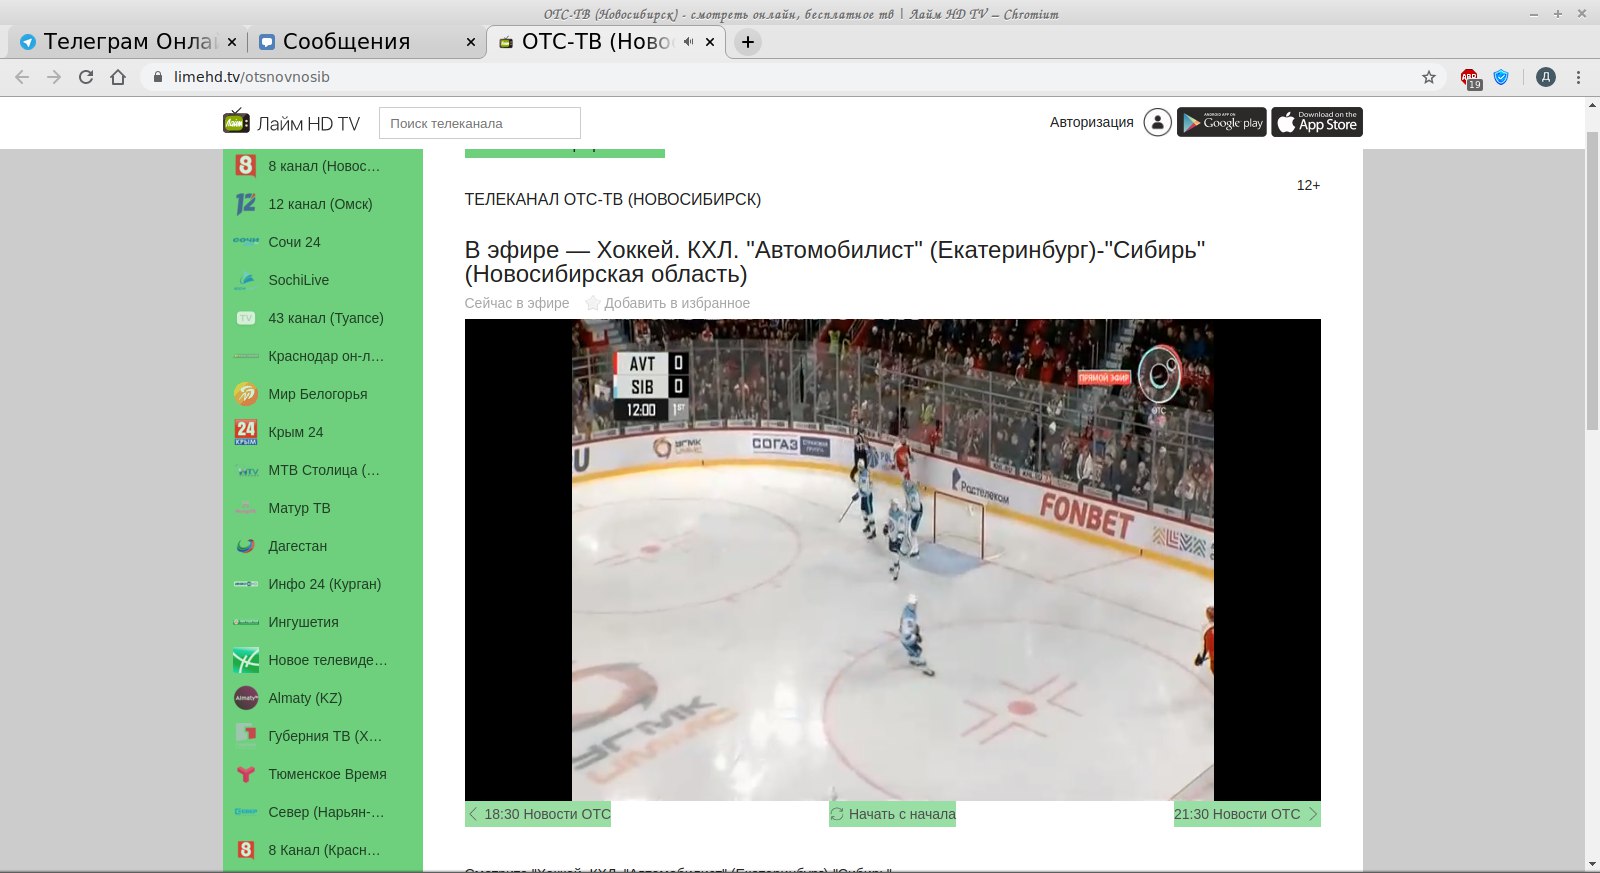Click the Тюменское Время channel logo

point(246,774)
